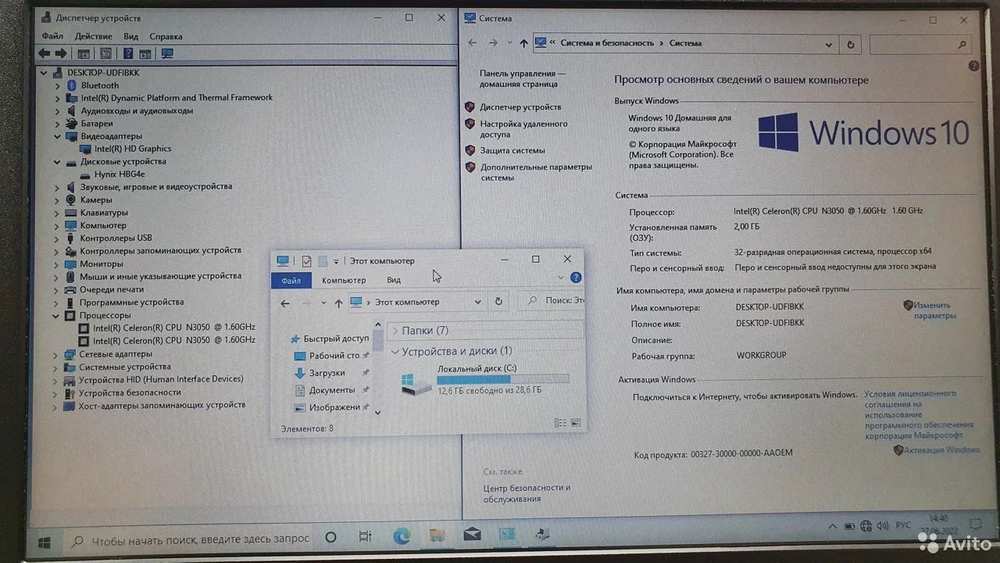Click the help icon in This PC ribbon

(x=575, y=277)
